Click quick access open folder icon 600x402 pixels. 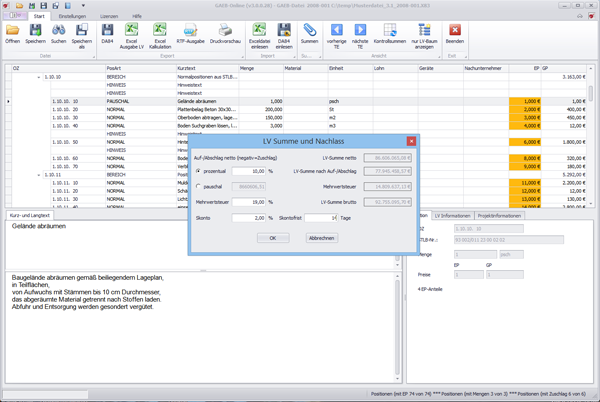pos(19,5)
